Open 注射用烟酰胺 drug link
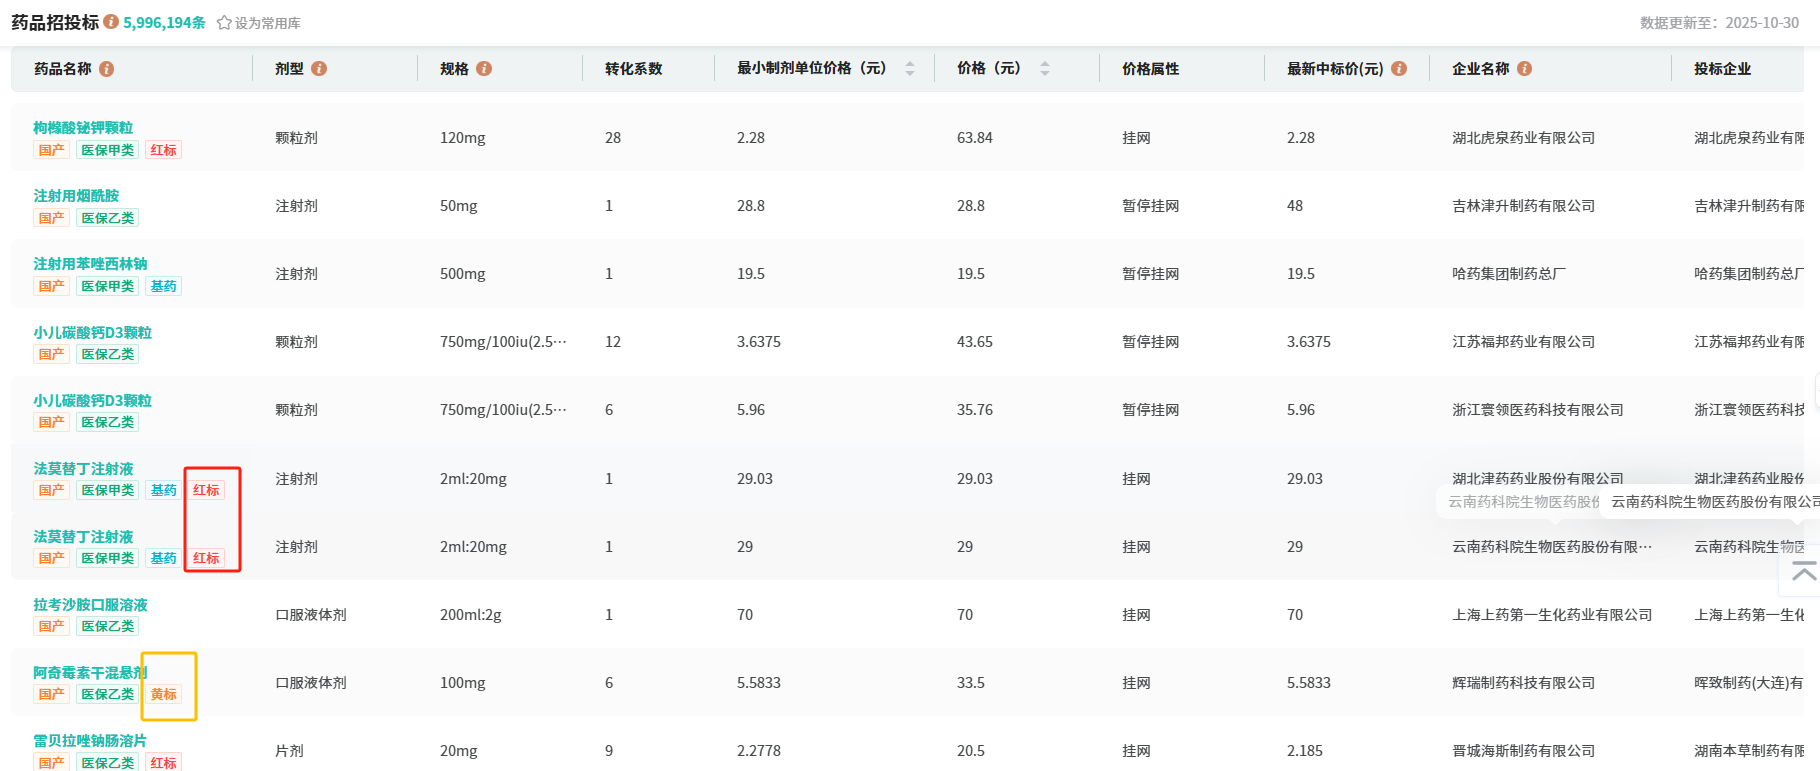This screenshot has height=771, width=1820. pos(76,195)
